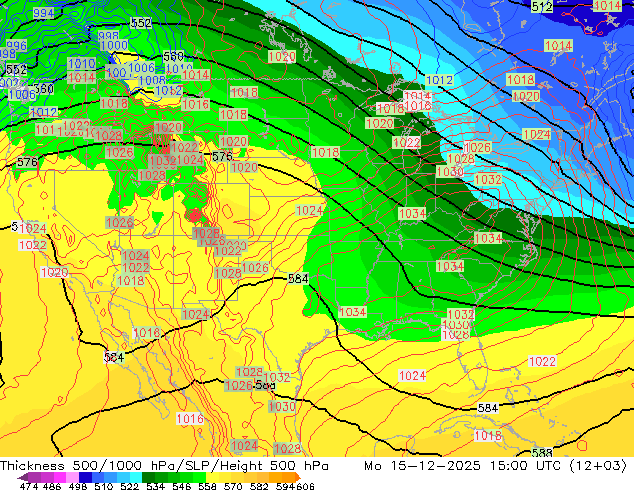Click the orange 594 legend swatch
The image size is (634, 490).
point(287,477)
